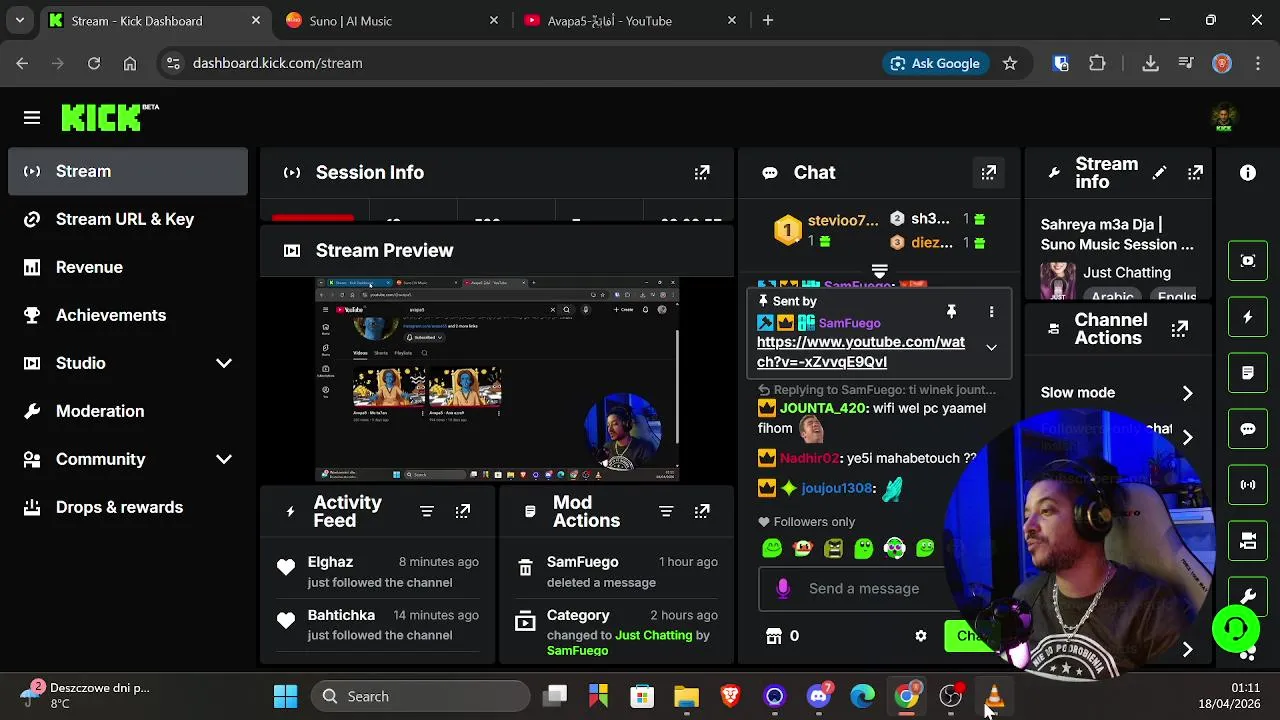Pop out the Chat panel
1280x720 pixels.
tap(988, 173)
